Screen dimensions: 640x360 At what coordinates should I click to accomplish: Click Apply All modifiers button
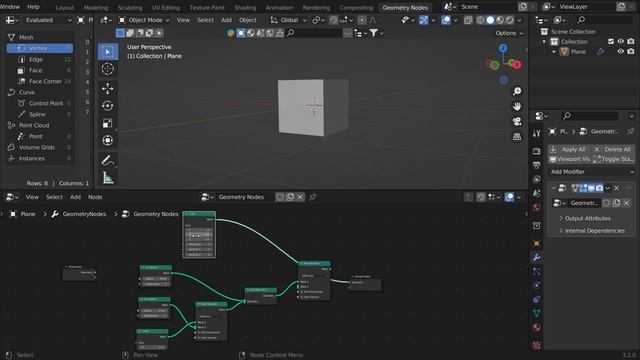click(569, 149)
